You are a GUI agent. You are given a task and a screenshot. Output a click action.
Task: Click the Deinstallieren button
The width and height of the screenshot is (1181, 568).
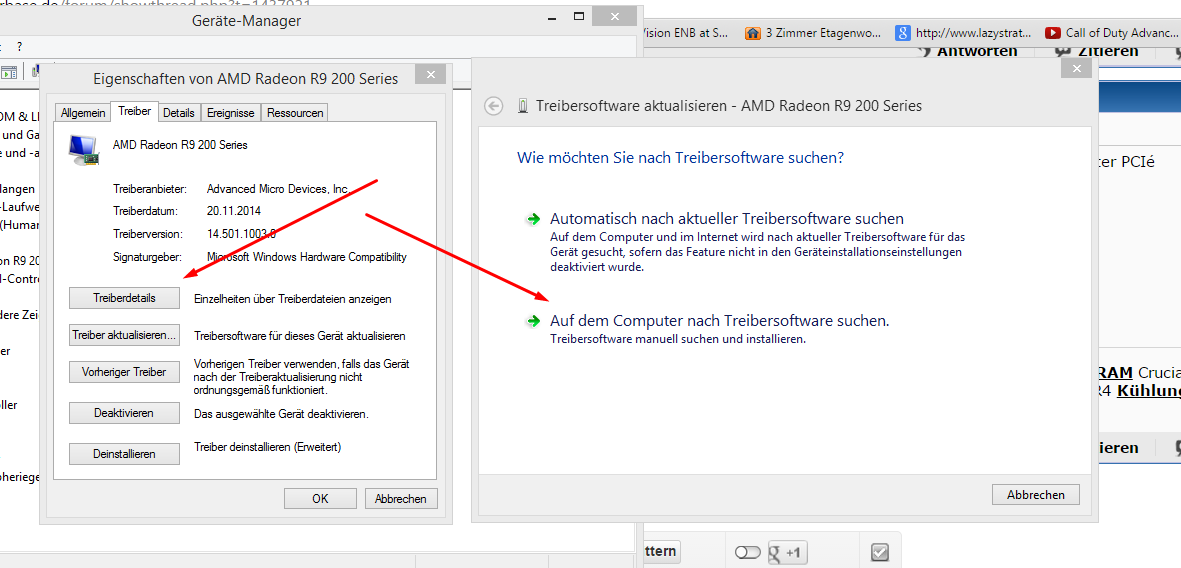pyautogui.click(x=124, y=453)
